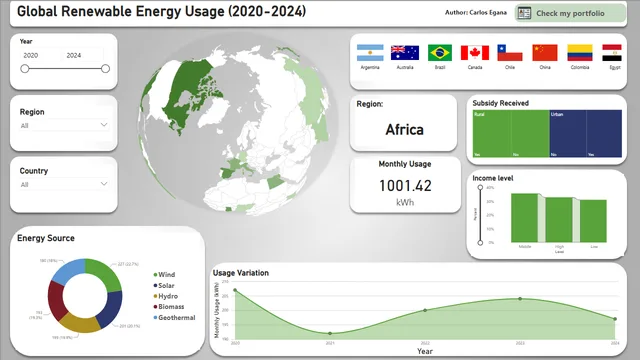The image size is (640, 360).
Task: Pick the Canada flag icon
Action: [475, 53]
